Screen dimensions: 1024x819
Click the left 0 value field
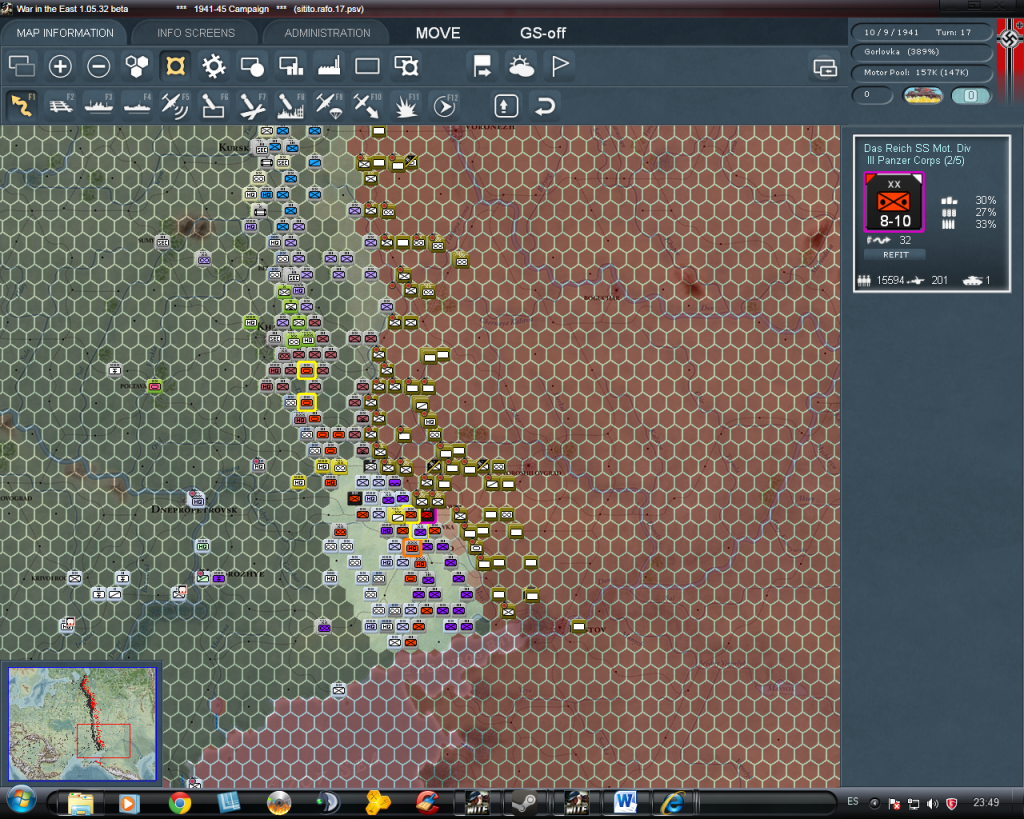tap(872, 95)
